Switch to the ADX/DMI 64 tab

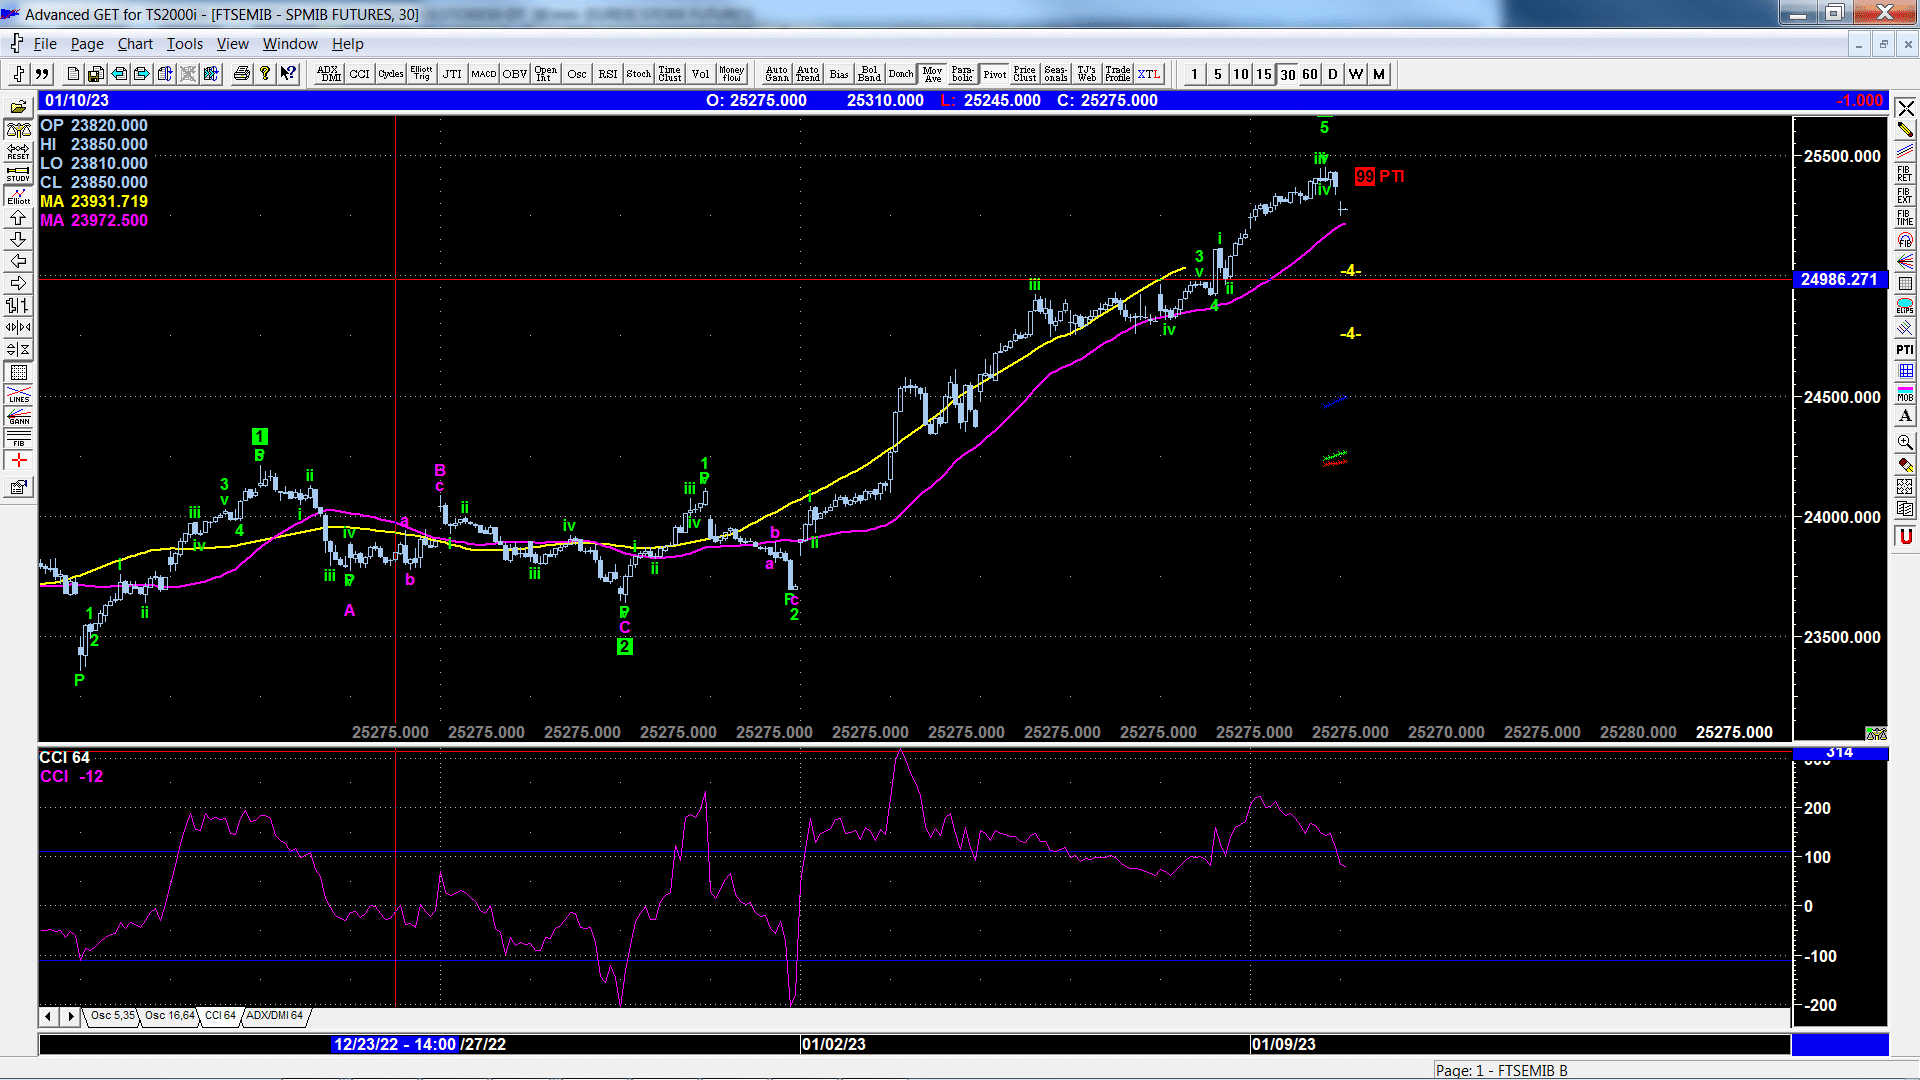(x=275, y=1016)
